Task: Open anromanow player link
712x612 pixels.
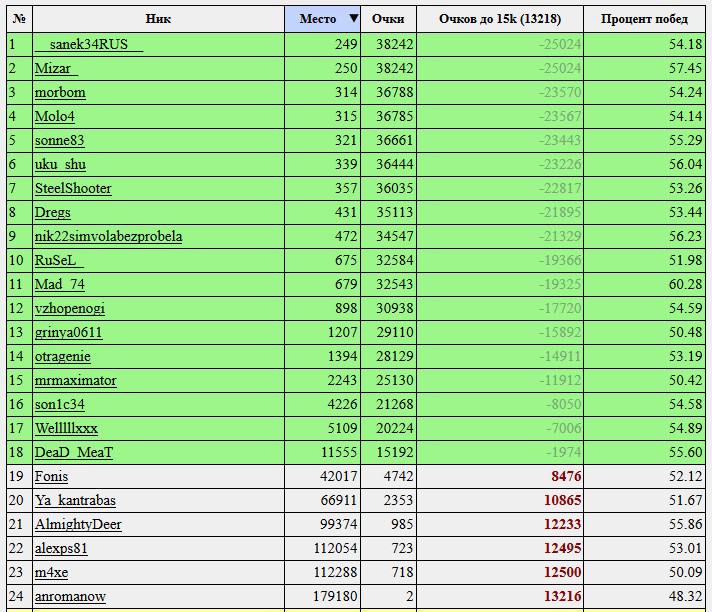Action: (x=70, y=597)
